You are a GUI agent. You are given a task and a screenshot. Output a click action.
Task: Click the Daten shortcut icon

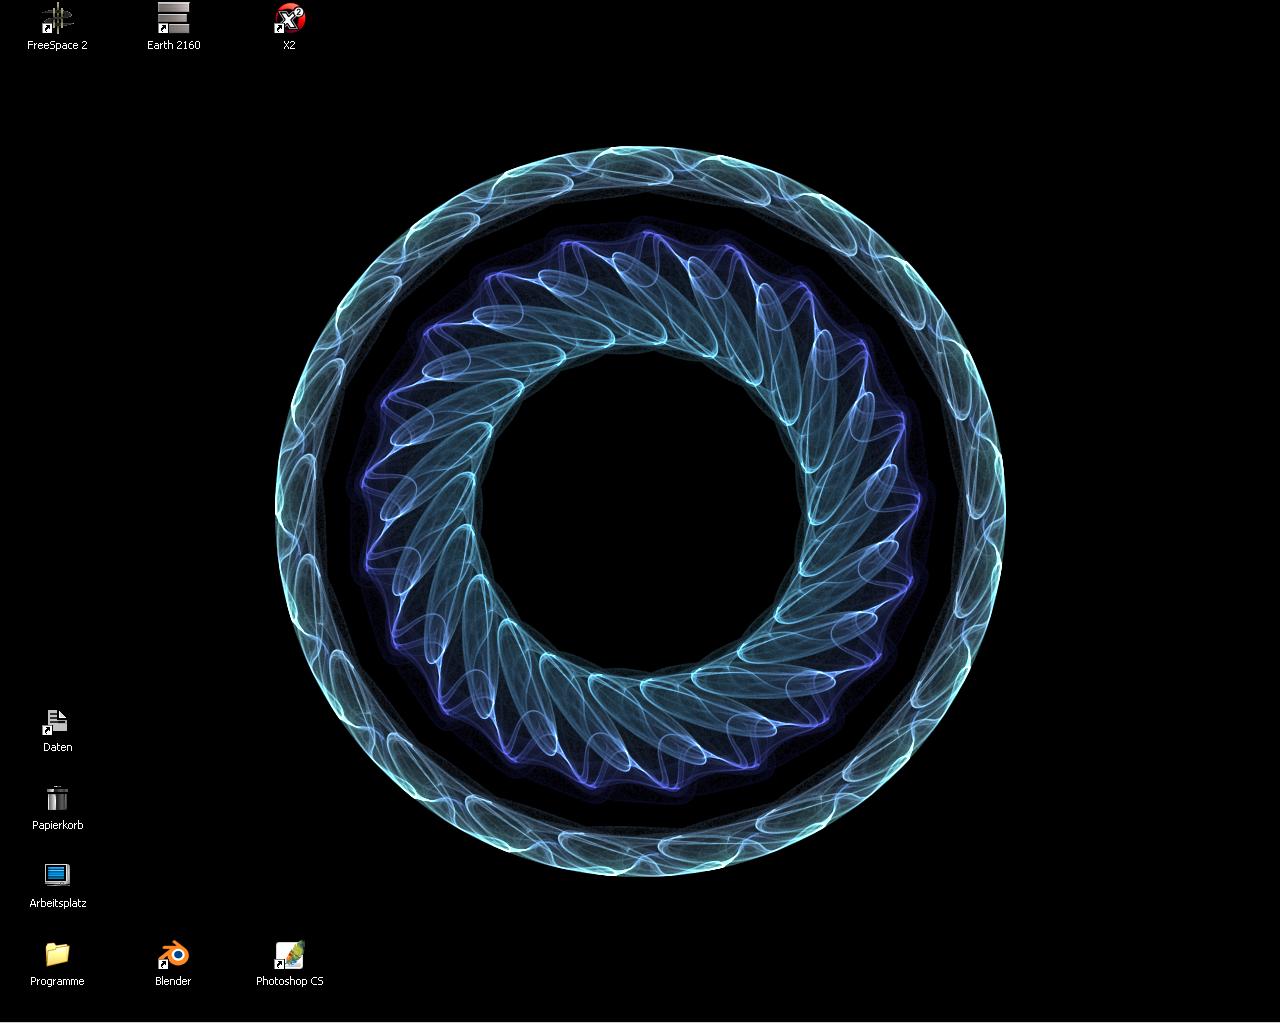[57, 721]
